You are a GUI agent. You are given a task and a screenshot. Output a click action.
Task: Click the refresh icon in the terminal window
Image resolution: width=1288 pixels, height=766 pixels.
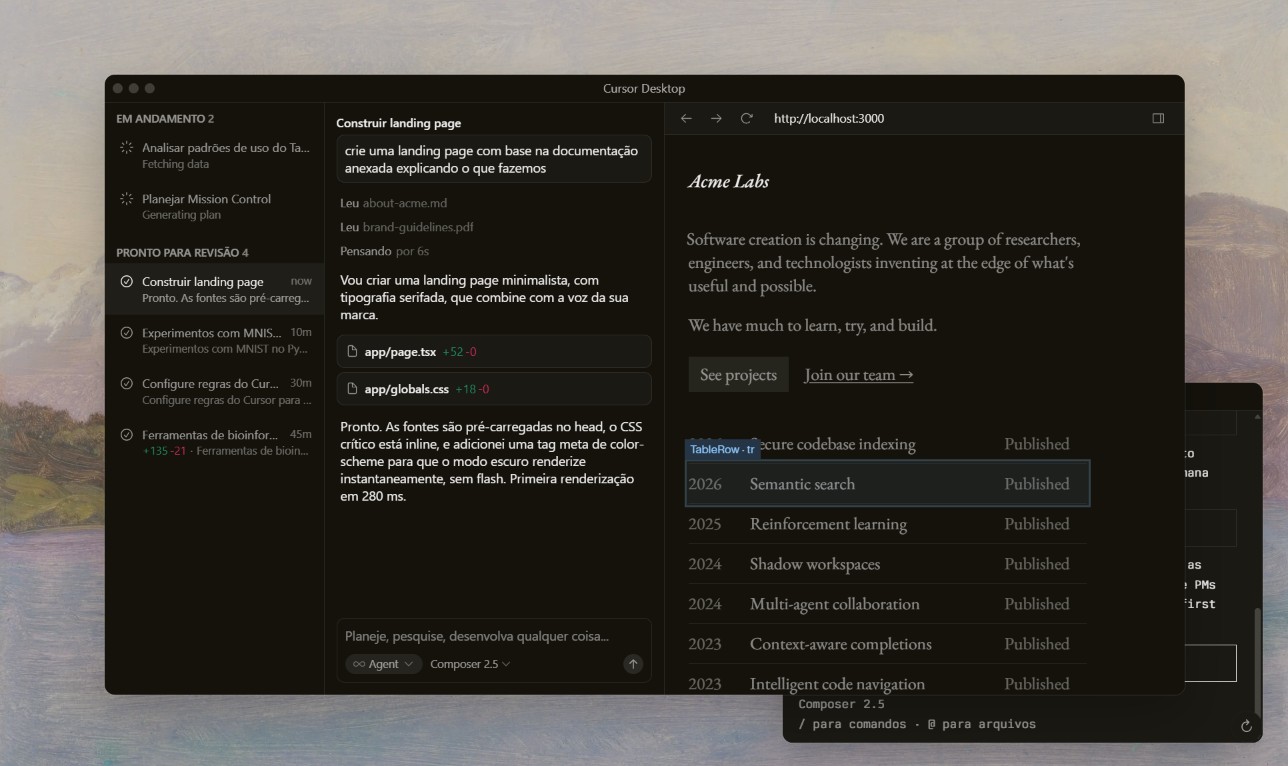[x=1246, y=726]
